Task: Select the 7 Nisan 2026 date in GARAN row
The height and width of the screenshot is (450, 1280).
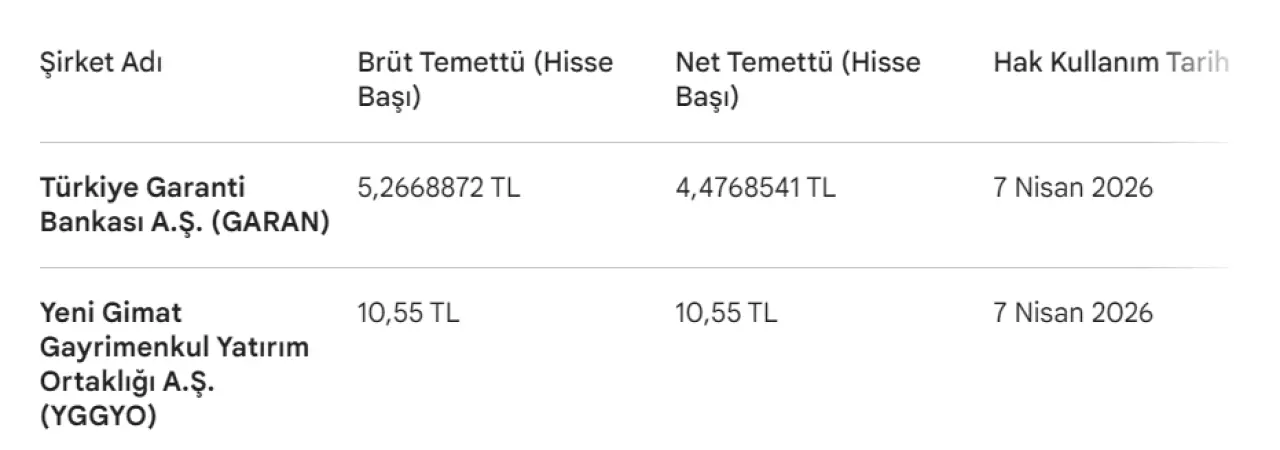Action: 1072,187
